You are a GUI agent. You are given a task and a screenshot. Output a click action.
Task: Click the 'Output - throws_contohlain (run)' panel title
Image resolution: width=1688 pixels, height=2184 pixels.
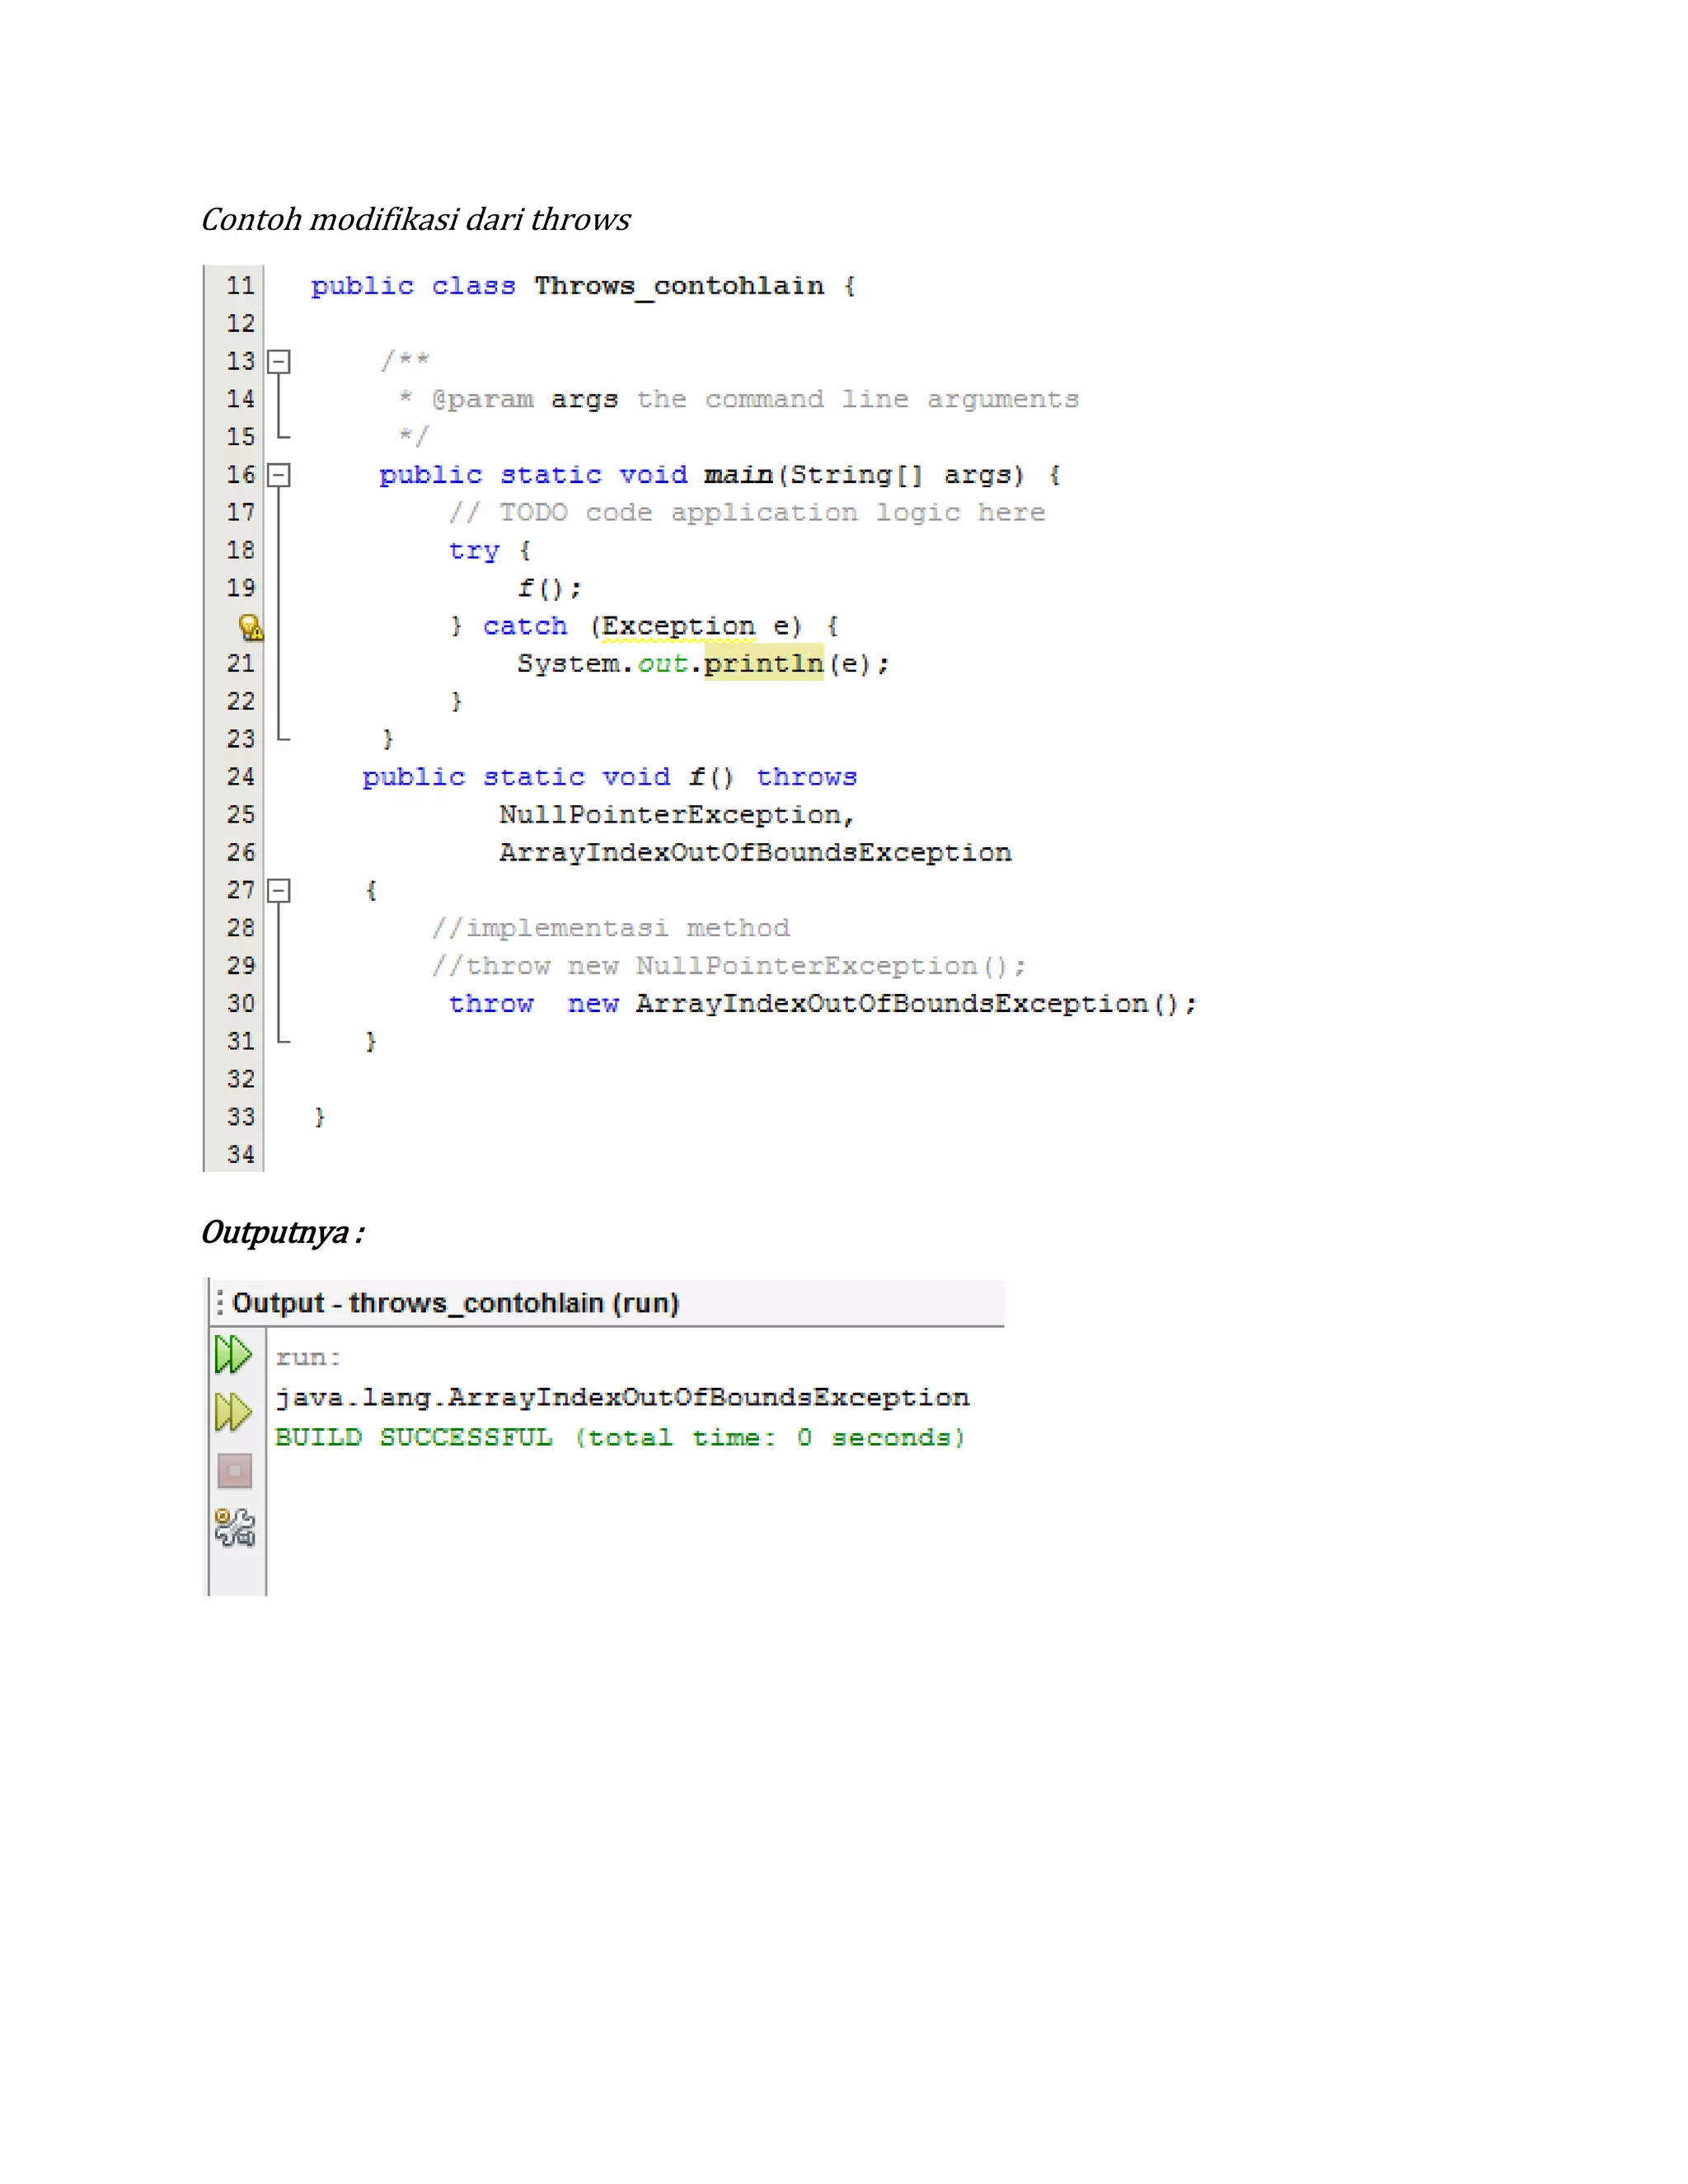pyautogui.click(x=455, y=1303)
